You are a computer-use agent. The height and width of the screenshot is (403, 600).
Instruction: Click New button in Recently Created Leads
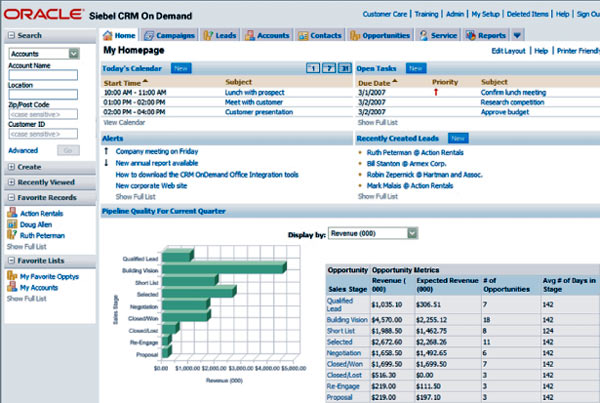point(458,139)
